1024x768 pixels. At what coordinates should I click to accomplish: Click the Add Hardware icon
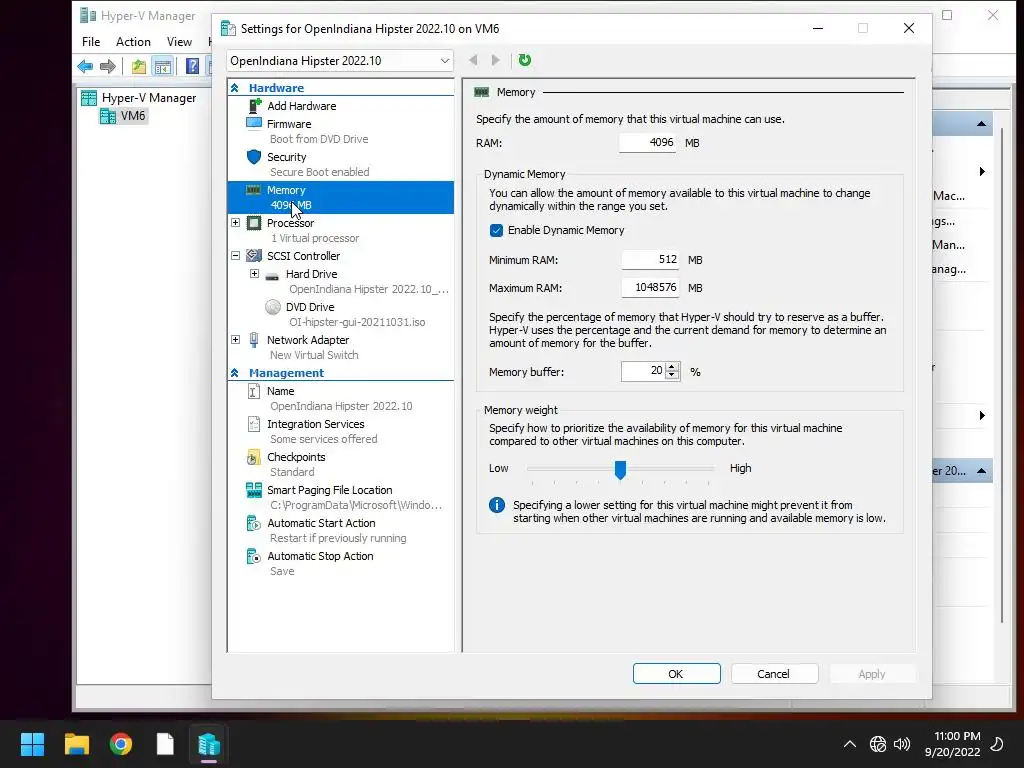click(255, 106)
